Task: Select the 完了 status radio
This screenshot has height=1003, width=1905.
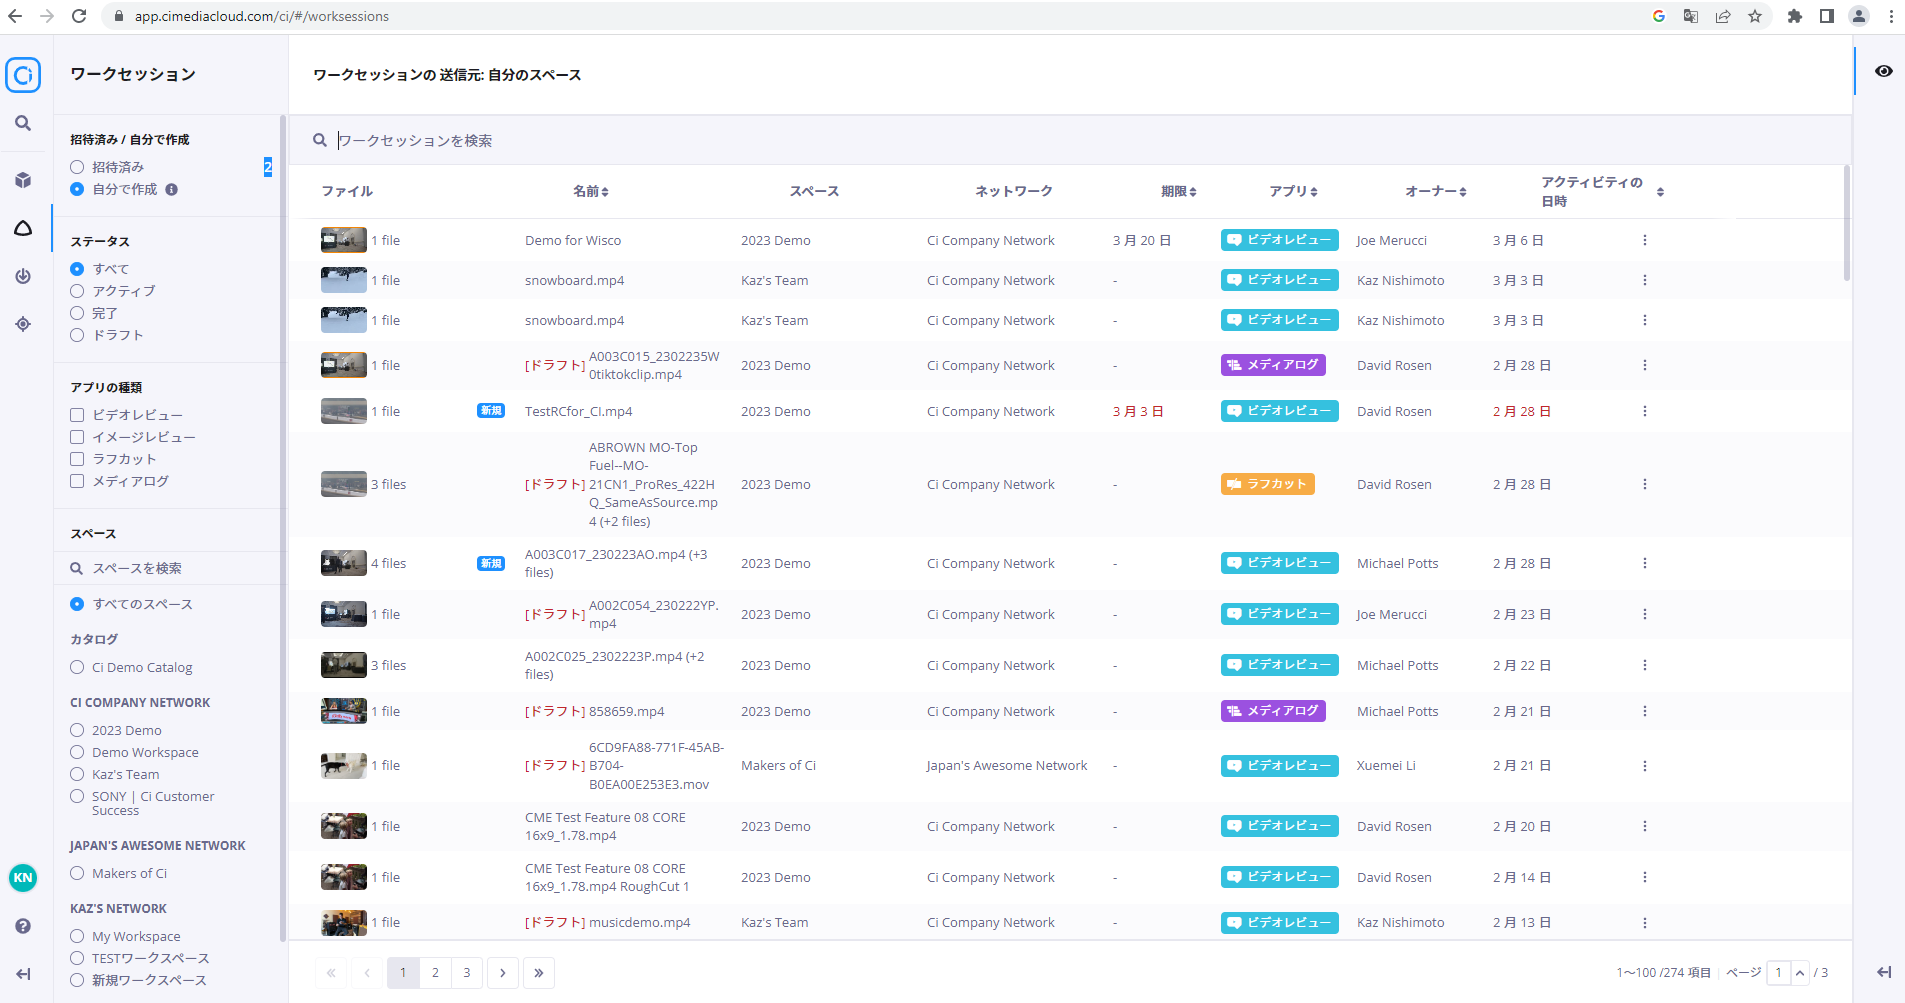Action: point(77,313)
